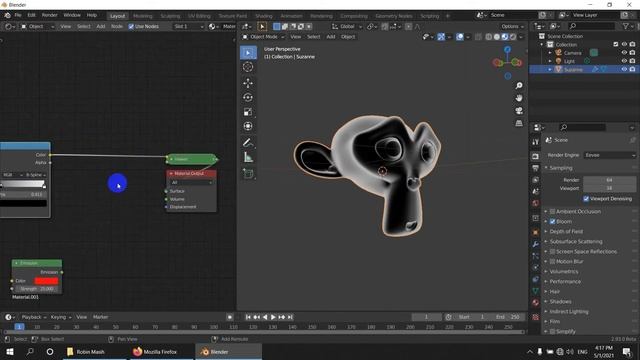Expand the Volumetrics panel
This screenshot has width=640, height=360.
(x=563, y=271)
